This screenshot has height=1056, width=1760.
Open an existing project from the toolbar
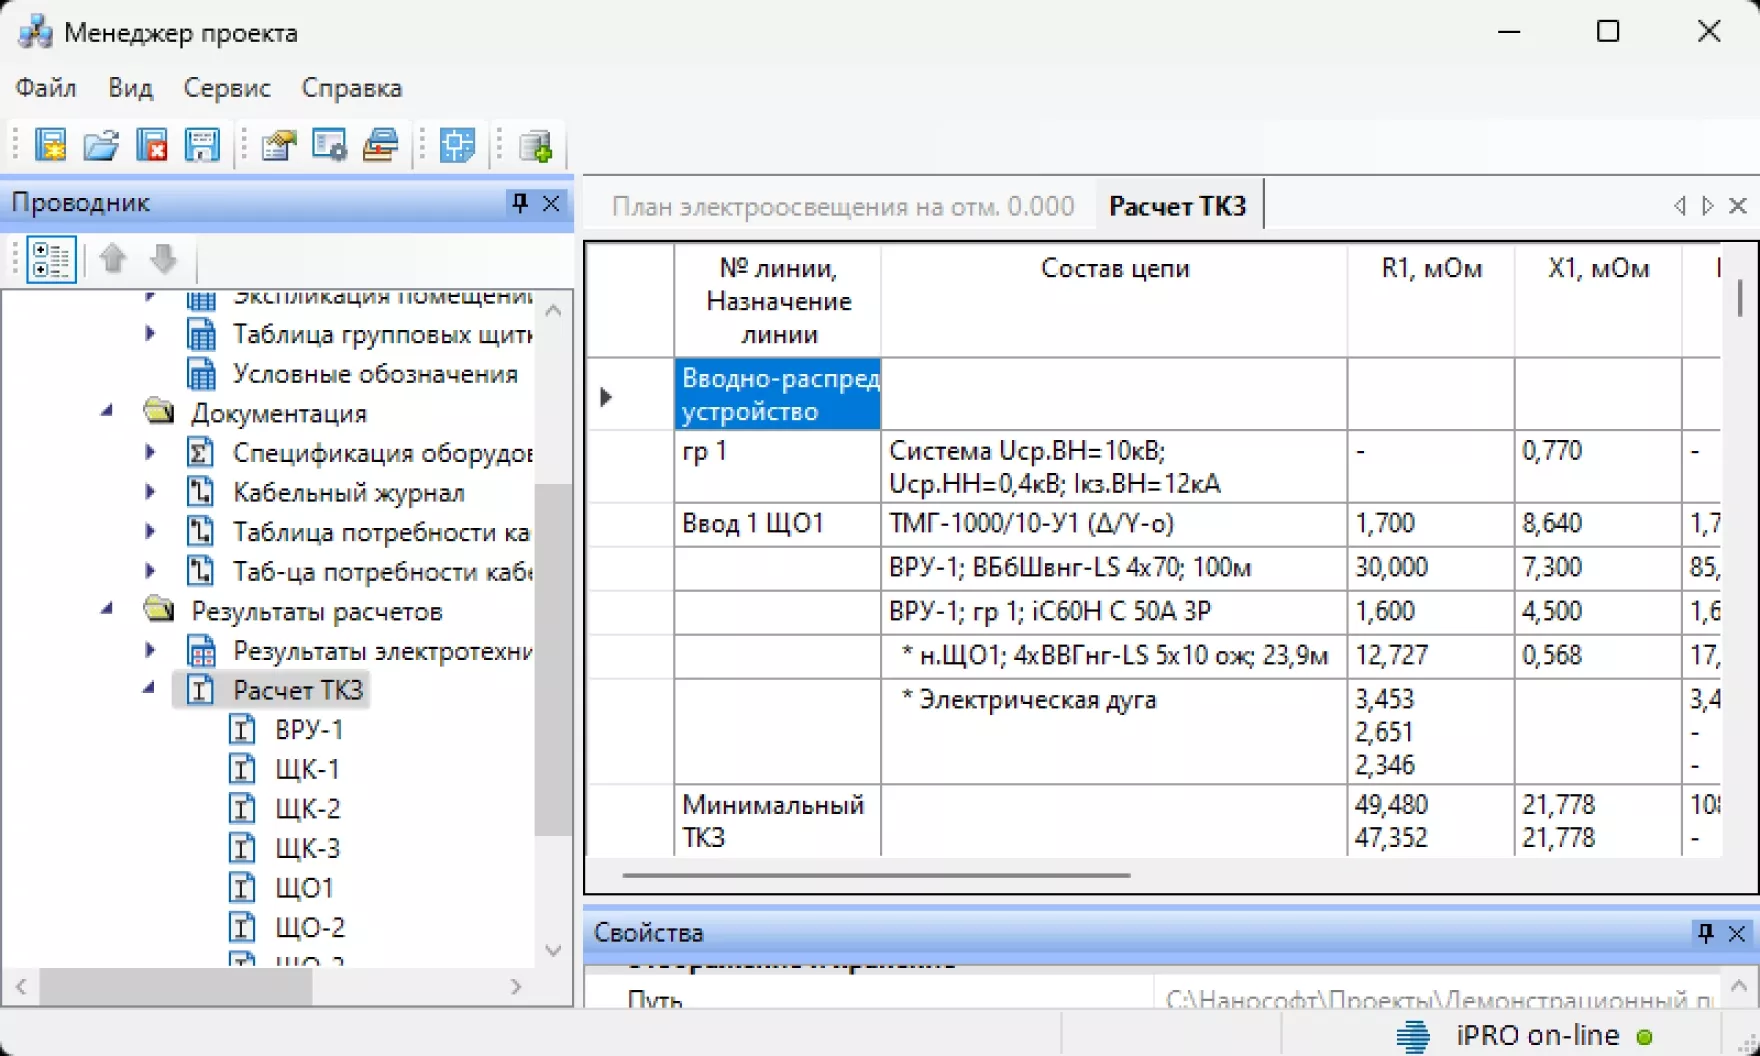[x=102, y=146]
